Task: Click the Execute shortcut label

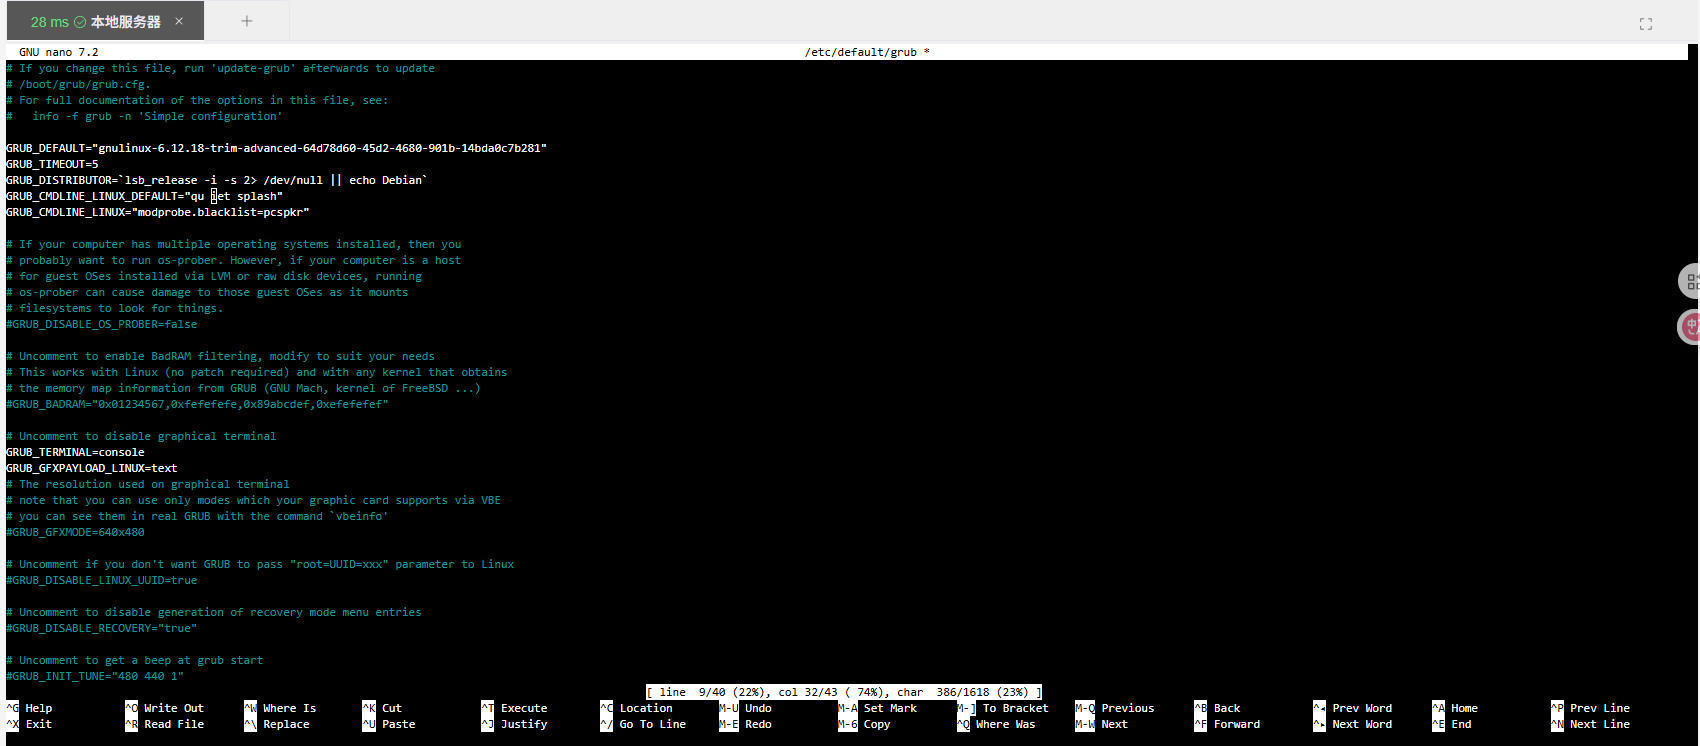Action: [524, 708]
